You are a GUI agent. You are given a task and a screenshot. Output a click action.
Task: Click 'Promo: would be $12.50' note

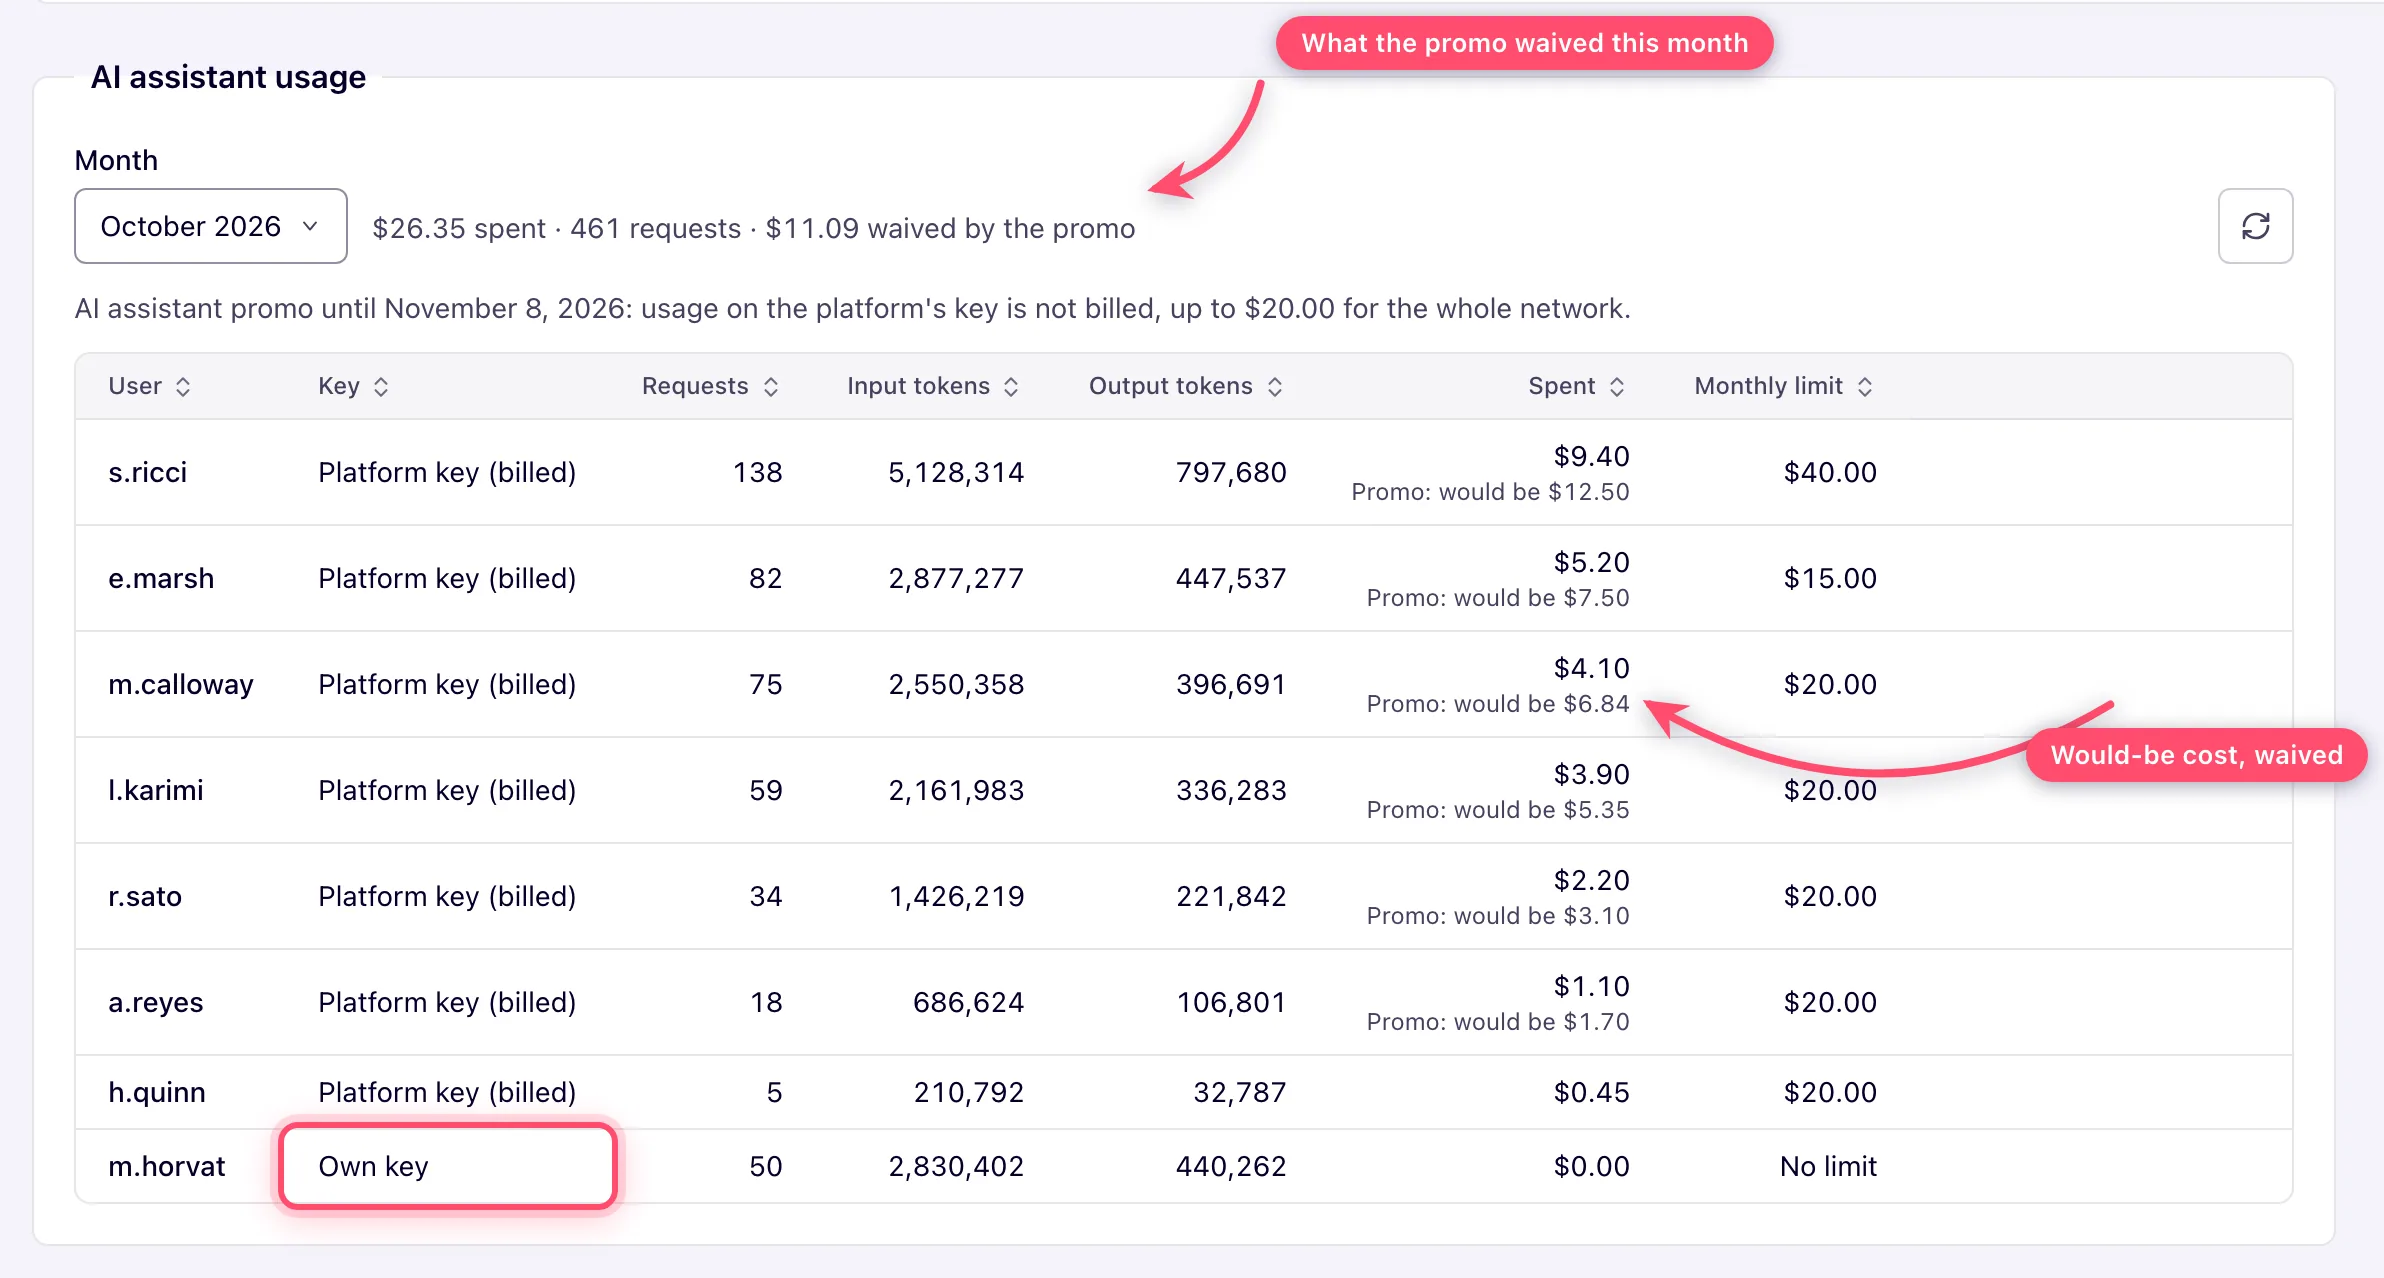coord(1490,492)
